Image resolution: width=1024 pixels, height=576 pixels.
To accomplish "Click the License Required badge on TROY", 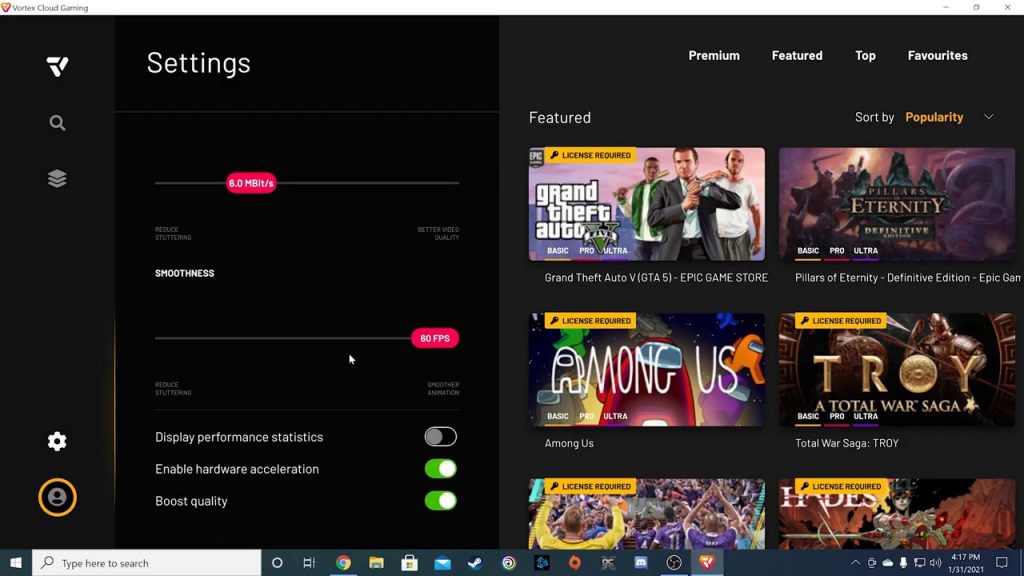I will pyautogui.click(x=840, y=321).
